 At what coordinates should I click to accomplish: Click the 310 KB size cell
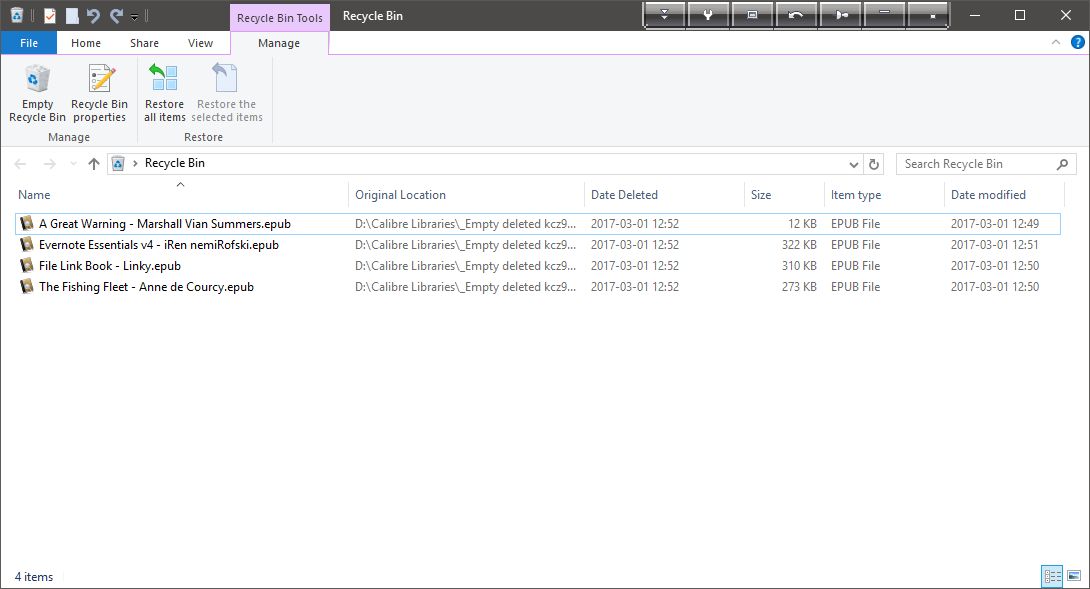point(799,266)
